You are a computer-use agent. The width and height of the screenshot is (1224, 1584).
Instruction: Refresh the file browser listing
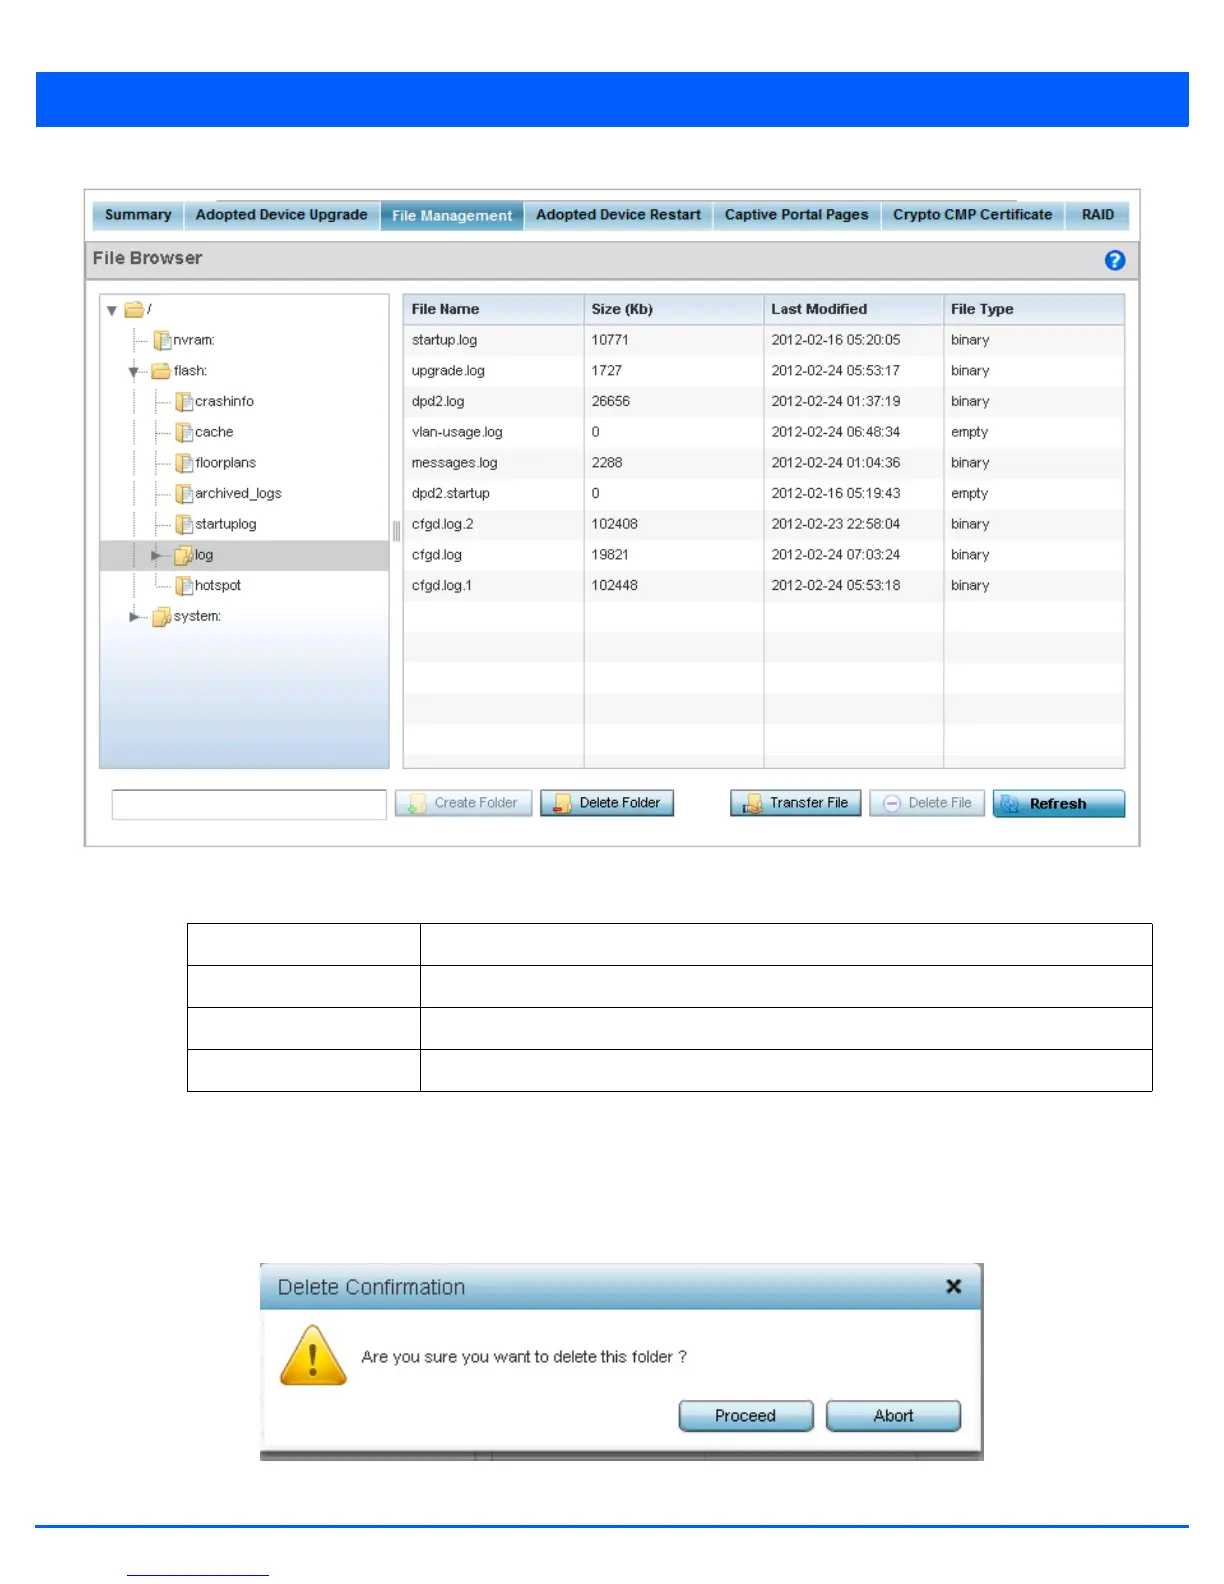coord(1059,804)
